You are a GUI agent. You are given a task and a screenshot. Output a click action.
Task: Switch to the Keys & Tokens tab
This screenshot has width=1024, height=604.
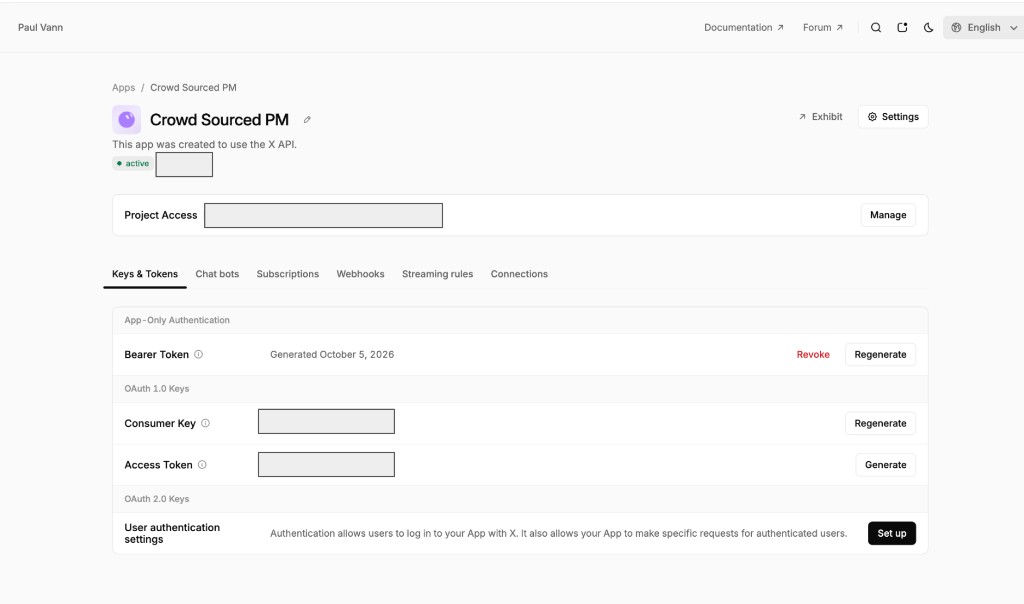[x=145, y=274]
